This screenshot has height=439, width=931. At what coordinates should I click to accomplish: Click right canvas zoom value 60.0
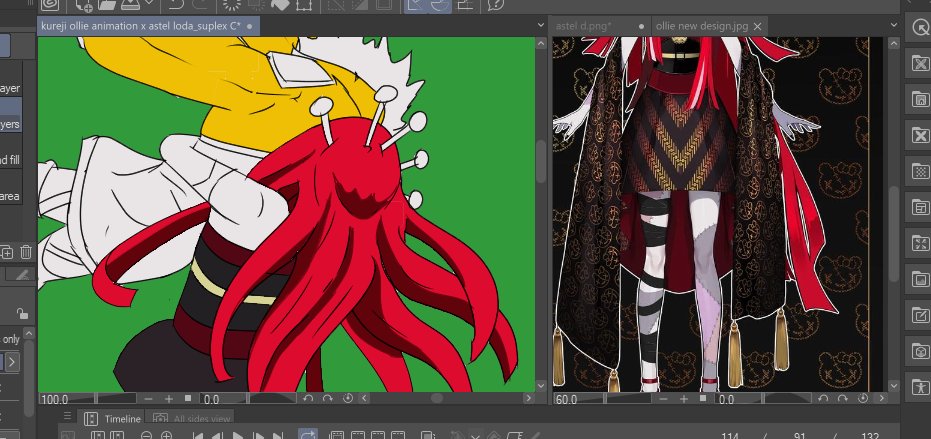pyautogui.click(x=566, y=399)
